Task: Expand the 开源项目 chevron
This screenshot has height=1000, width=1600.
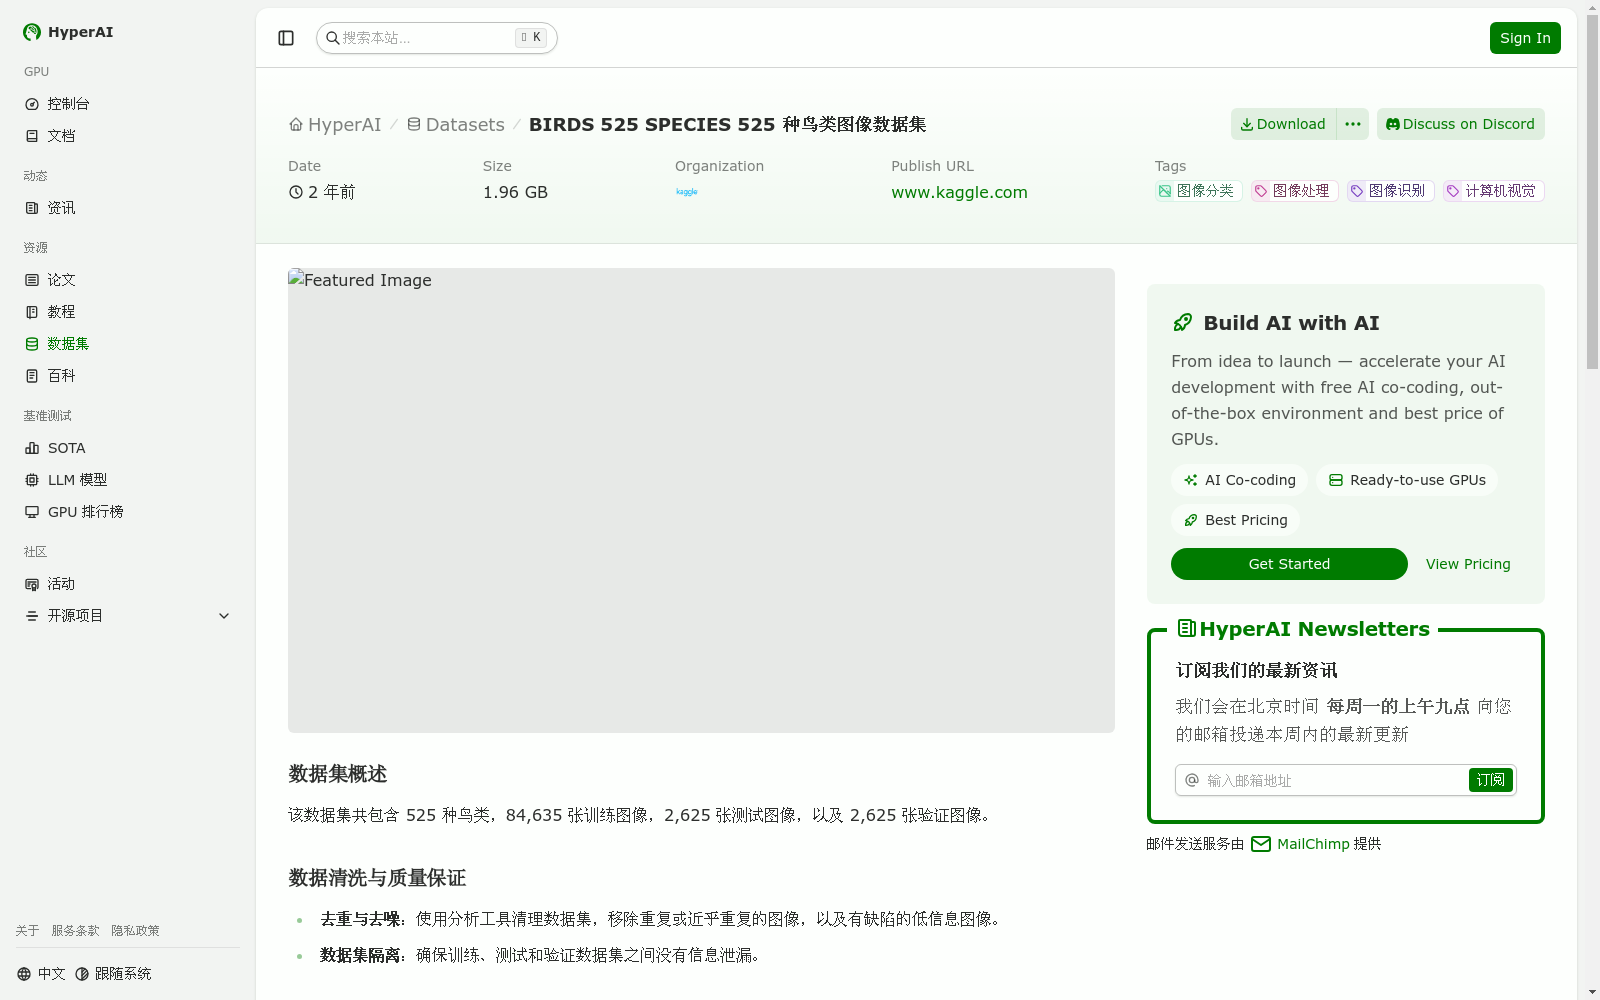Action: click(224, 616)
